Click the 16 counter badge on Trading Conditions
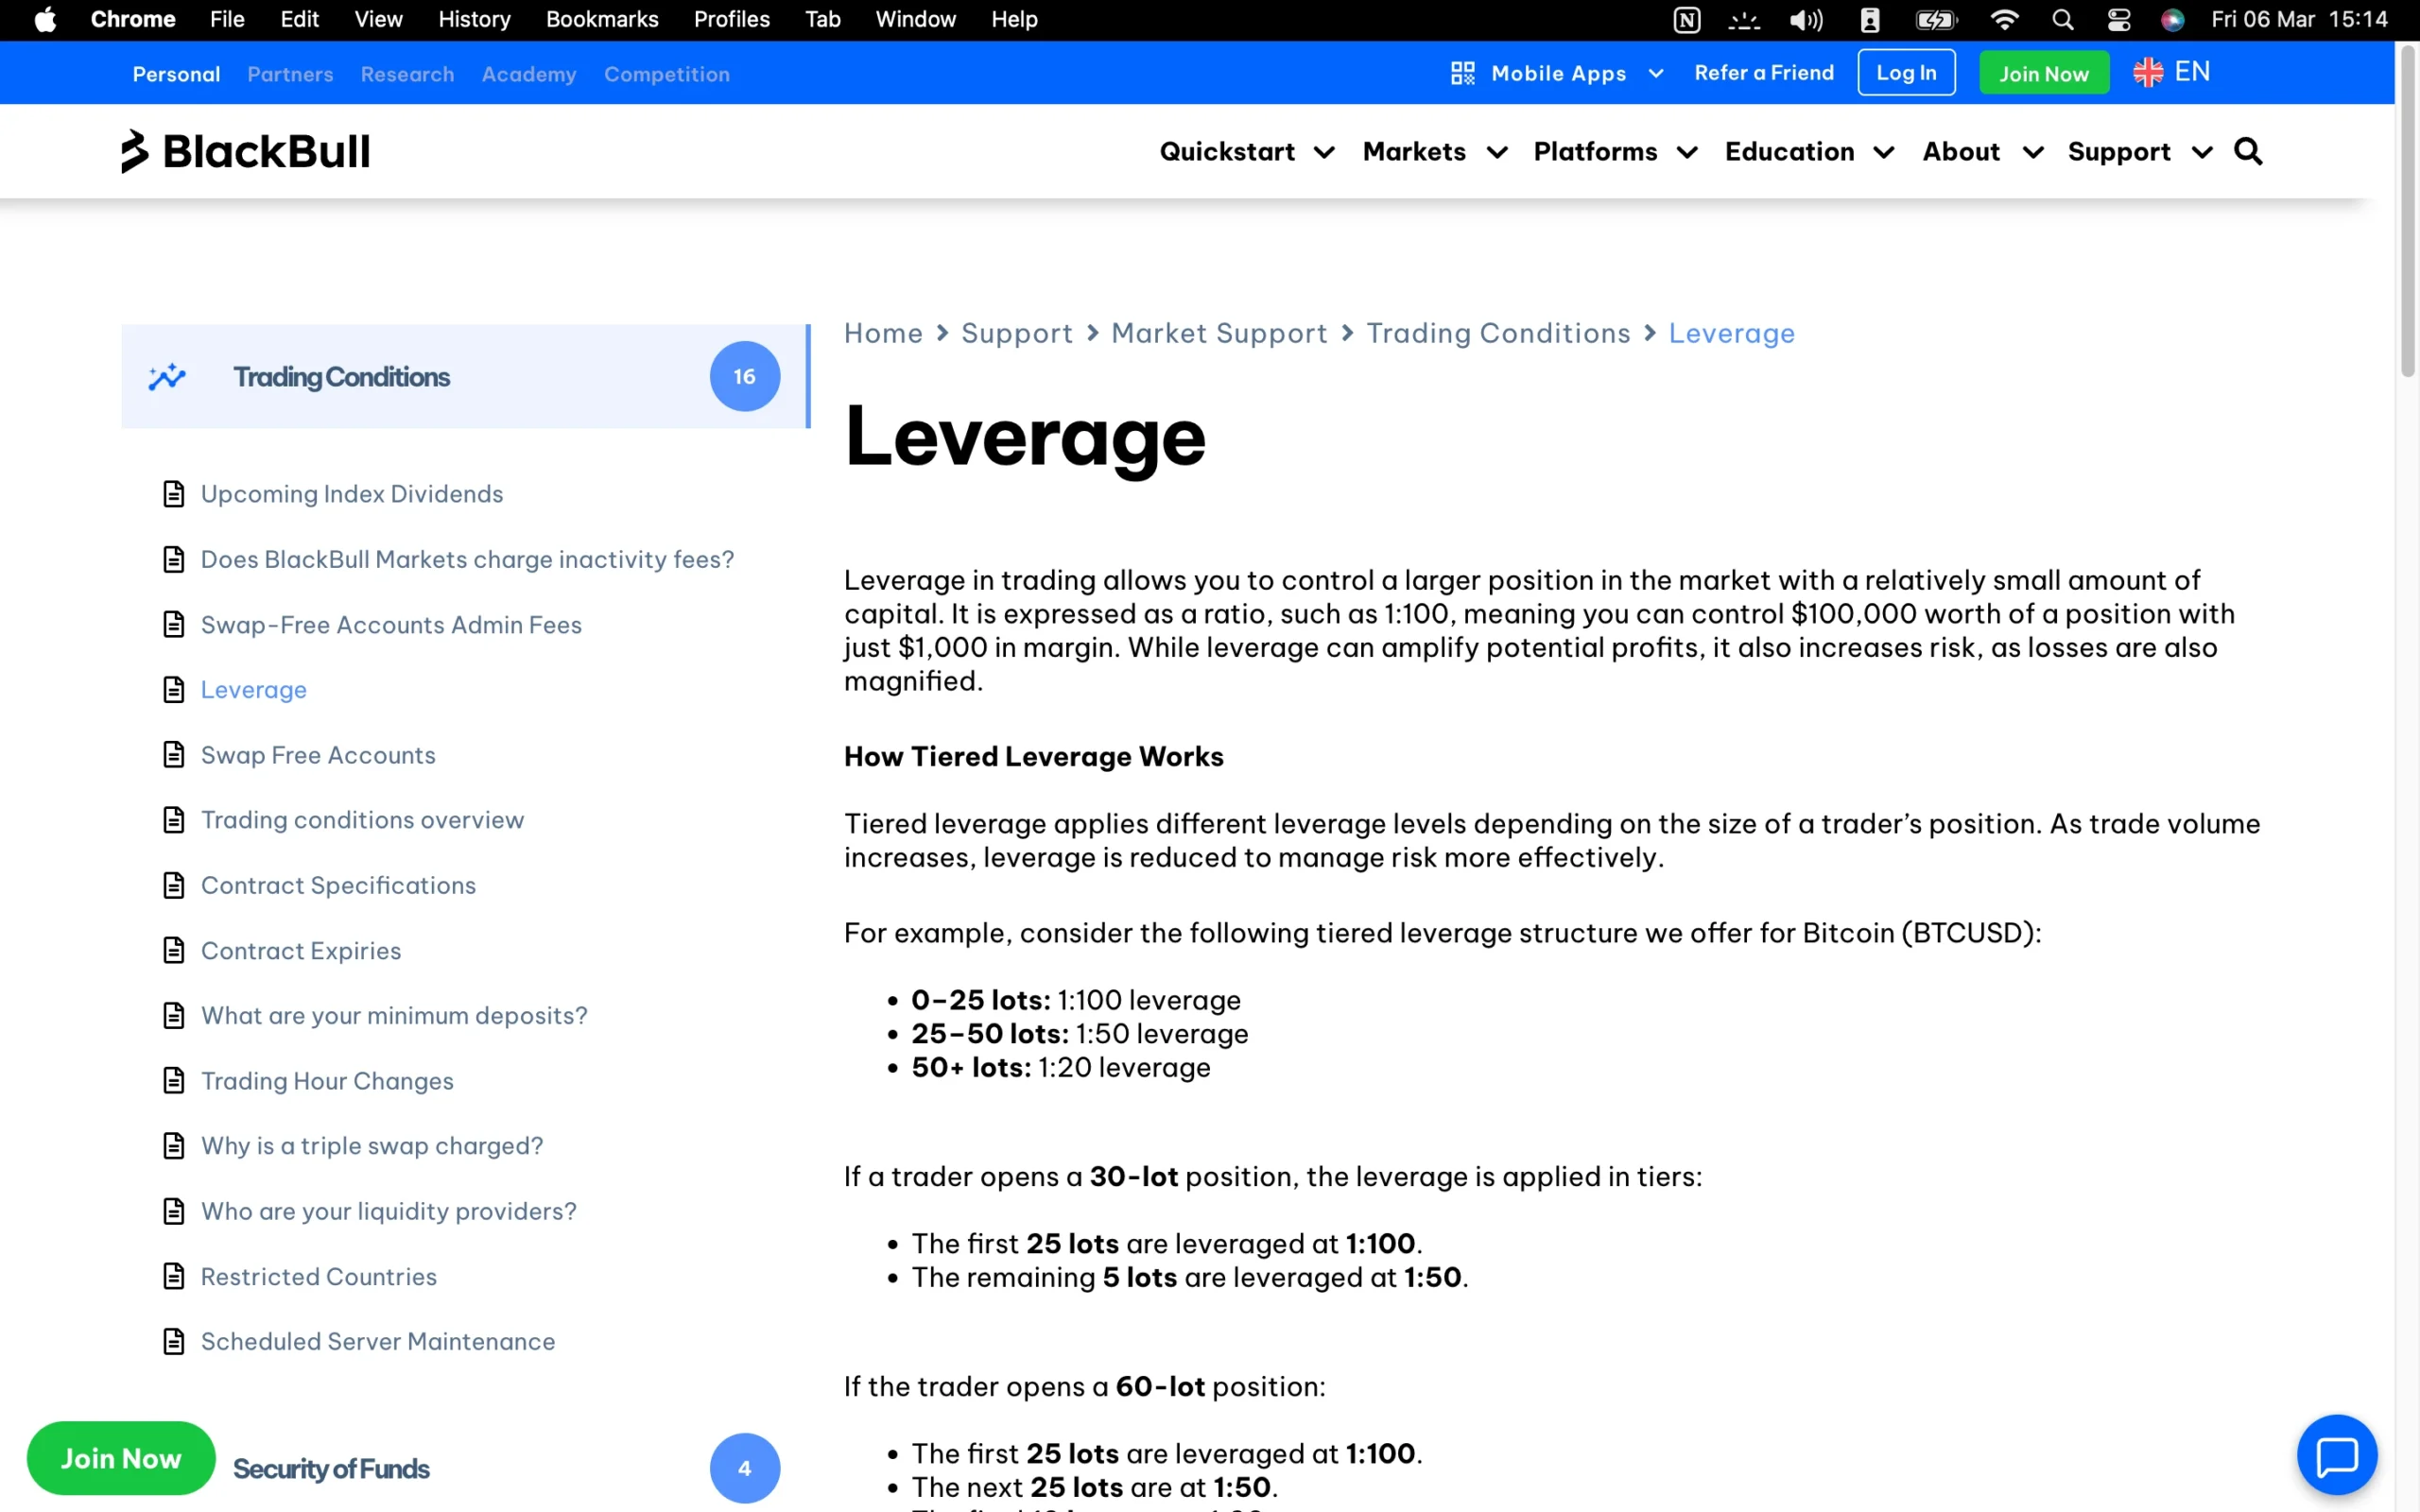Screen dimensions: 2420x1512 tap(744, 376)
